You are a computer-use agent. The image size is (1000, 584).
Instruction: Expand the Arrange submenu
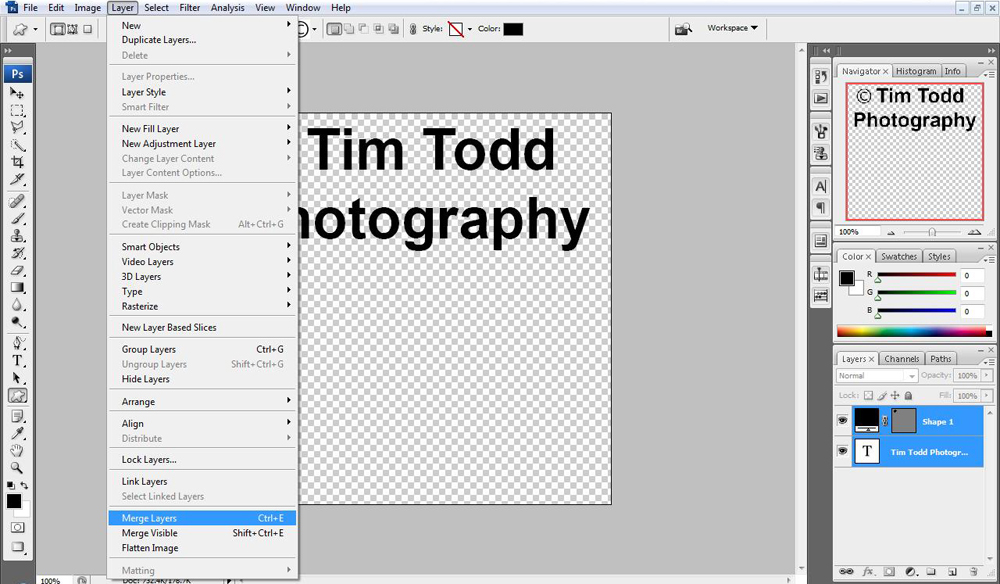pyautogui.click(x=202, y=402)
